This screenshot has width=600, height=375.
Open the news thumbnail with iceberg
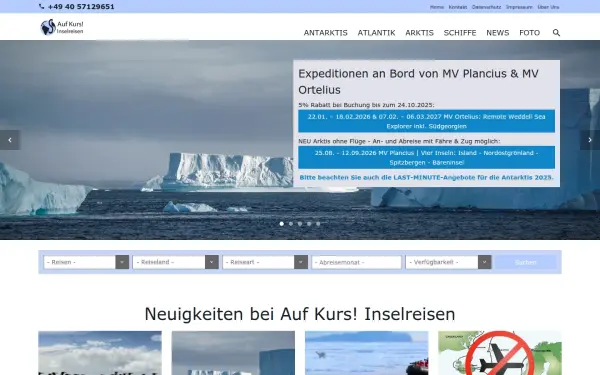[233, 353]
